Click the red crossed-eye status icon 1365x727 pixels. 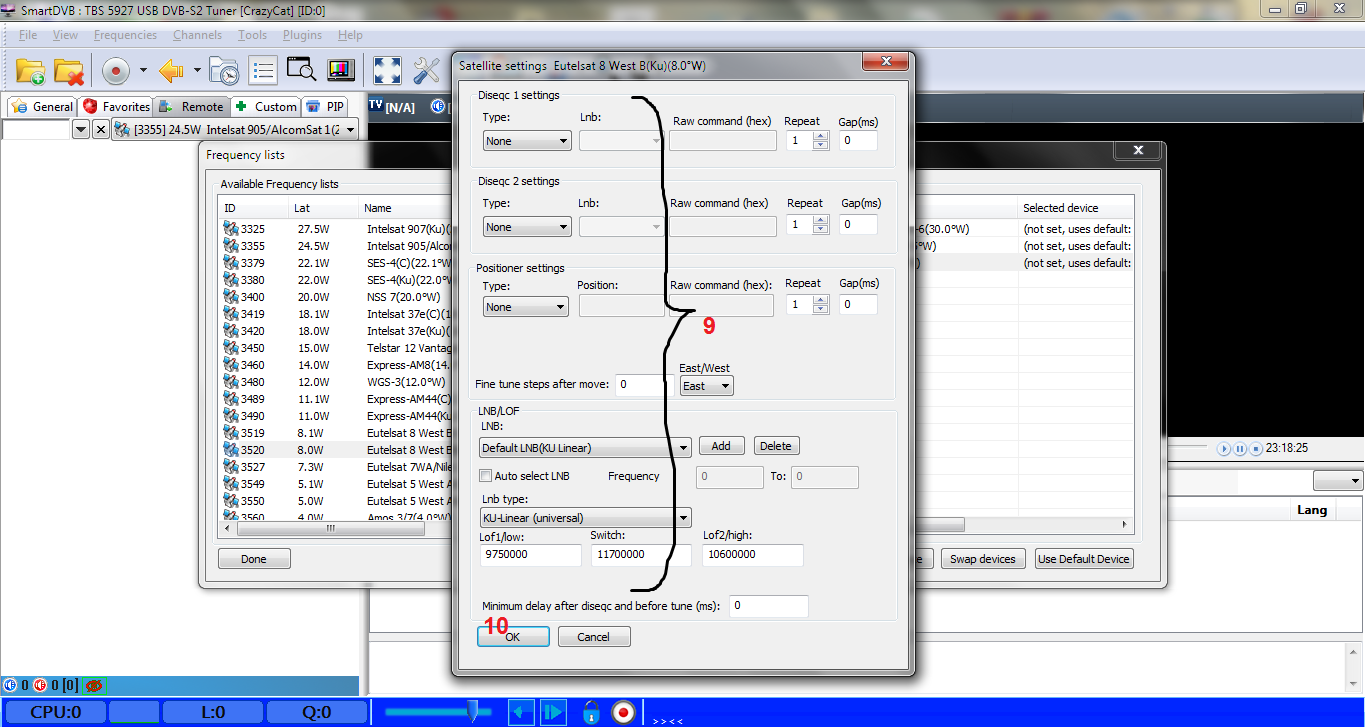pos(95,686)
